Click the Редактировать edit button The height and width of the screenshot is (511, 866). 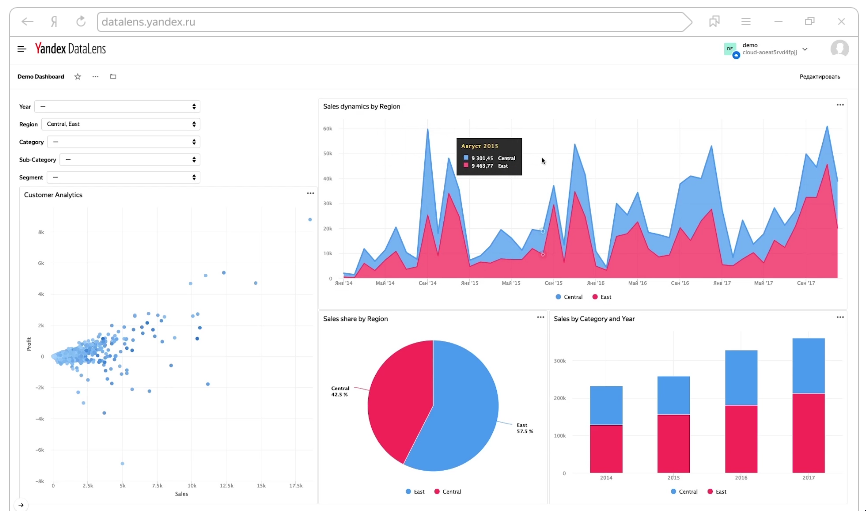tap(820, 77)
